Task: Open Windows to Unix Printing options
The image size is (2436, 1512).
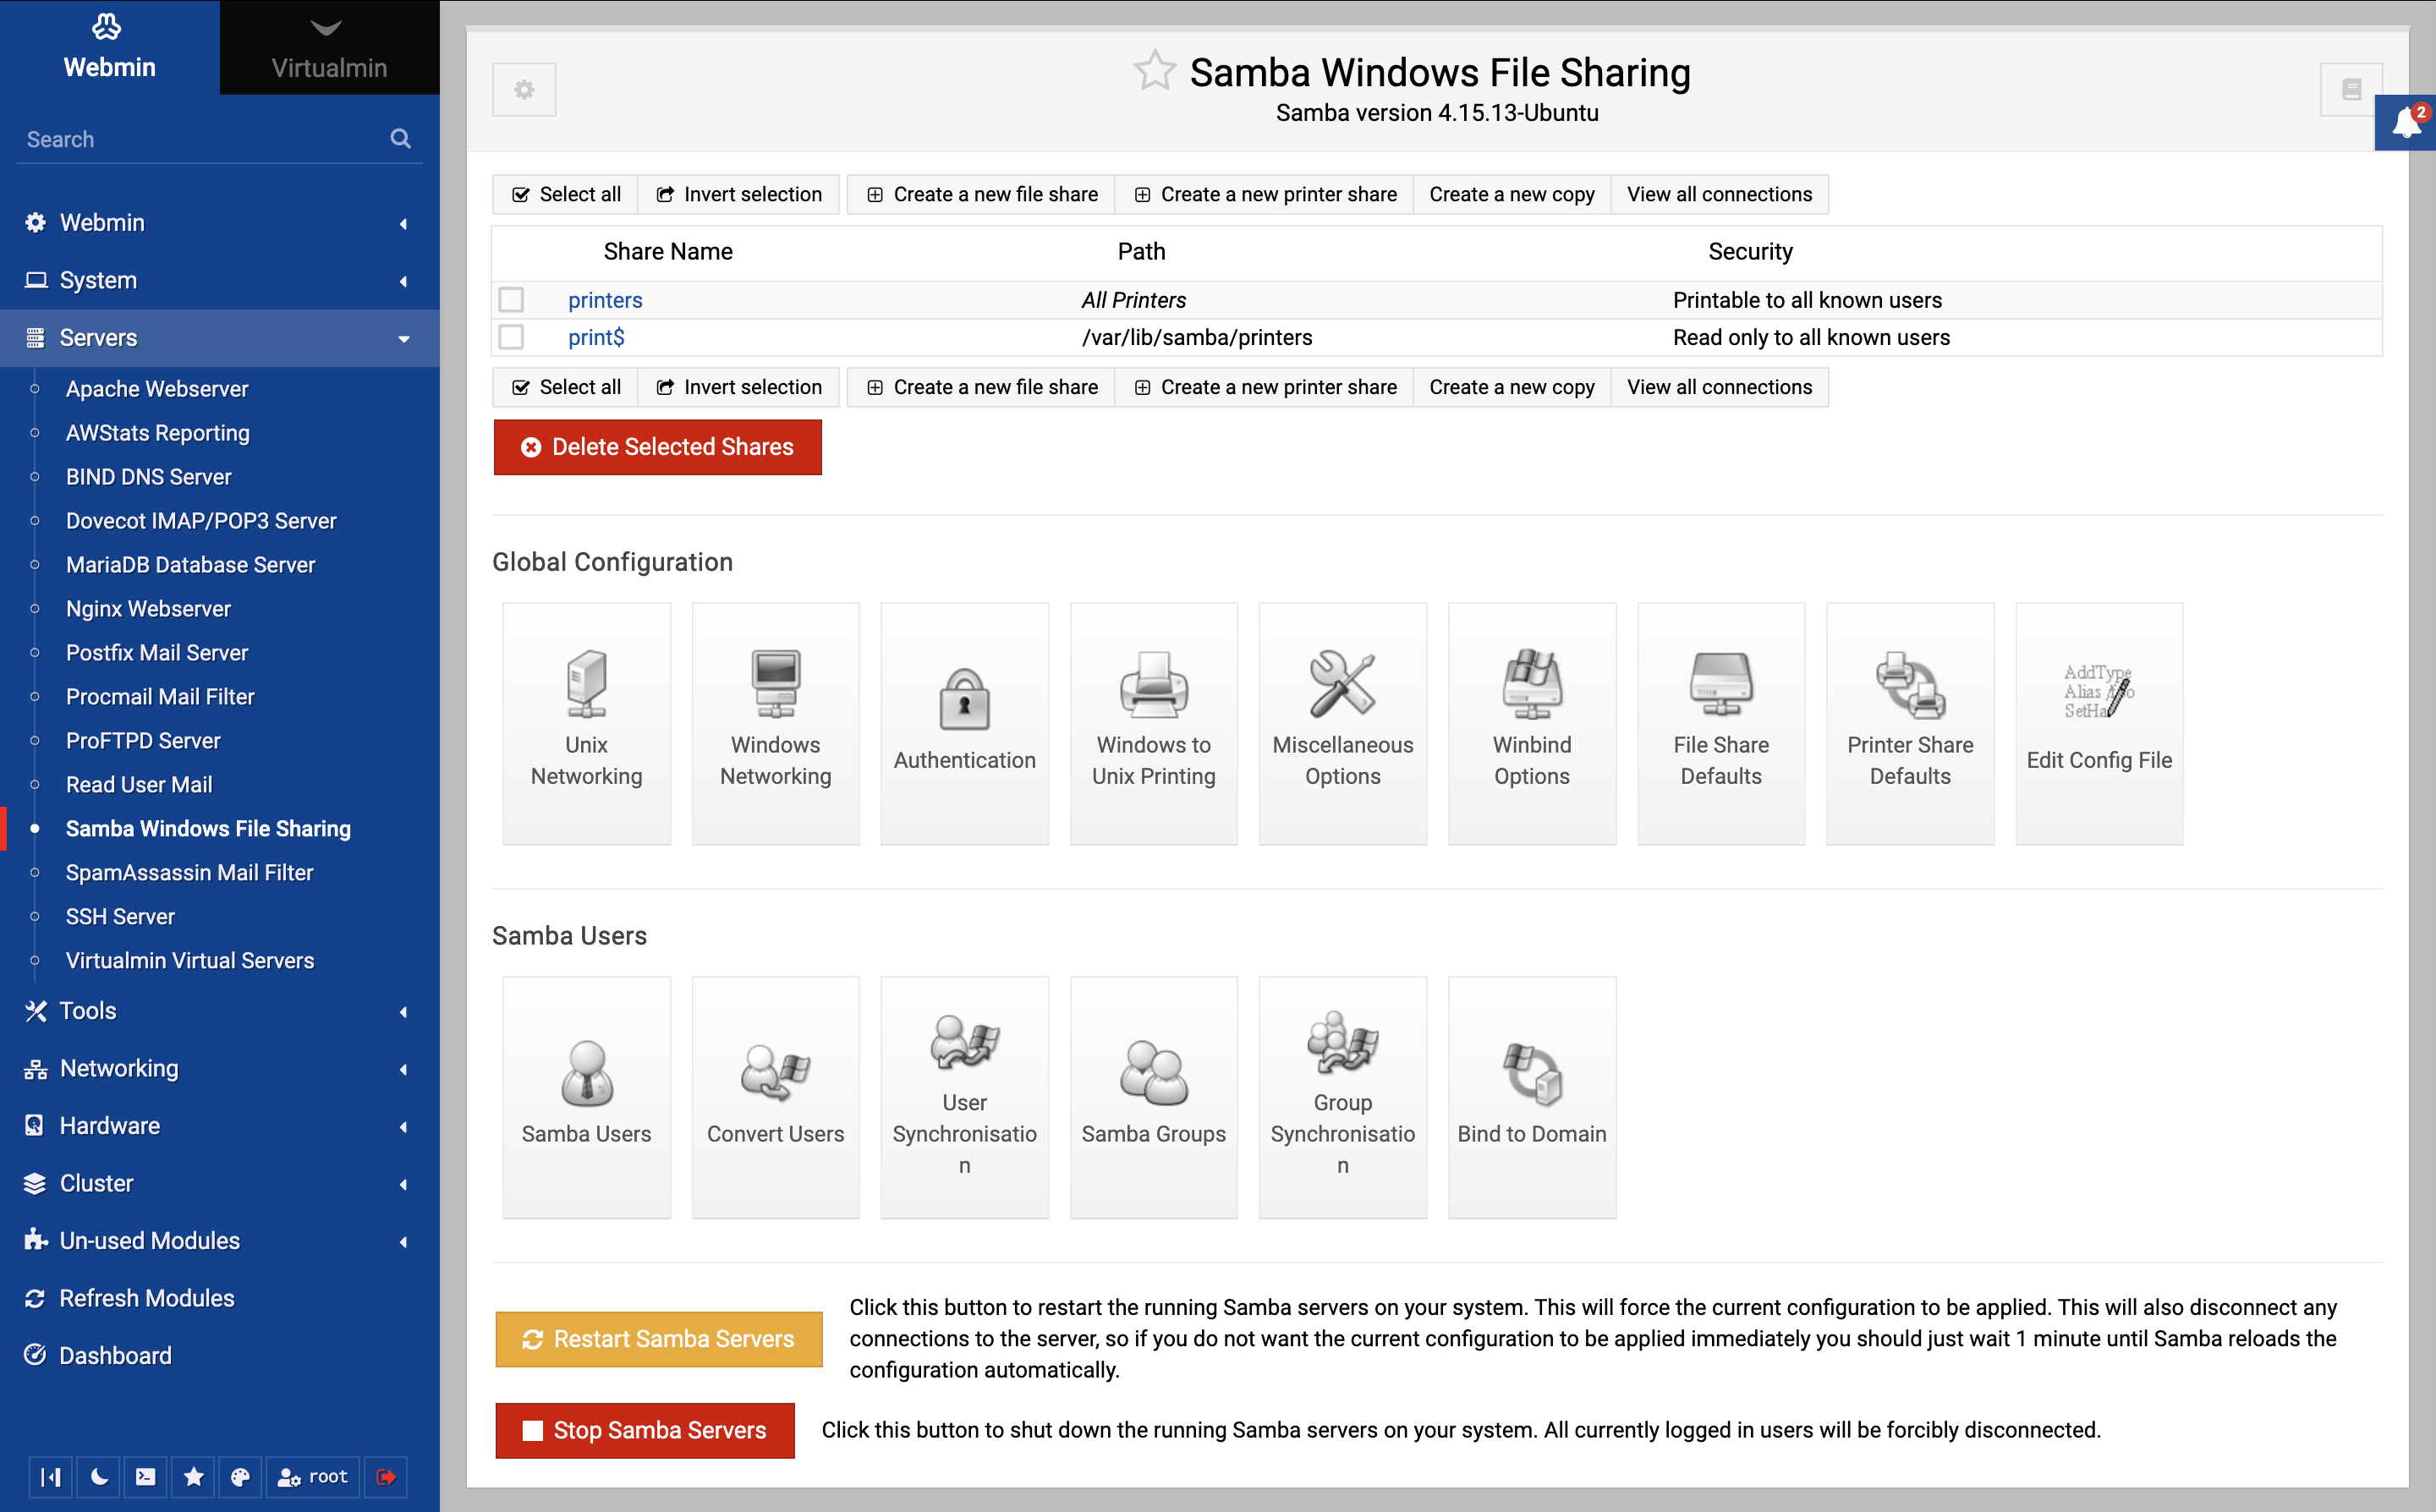Action: 1153,723
